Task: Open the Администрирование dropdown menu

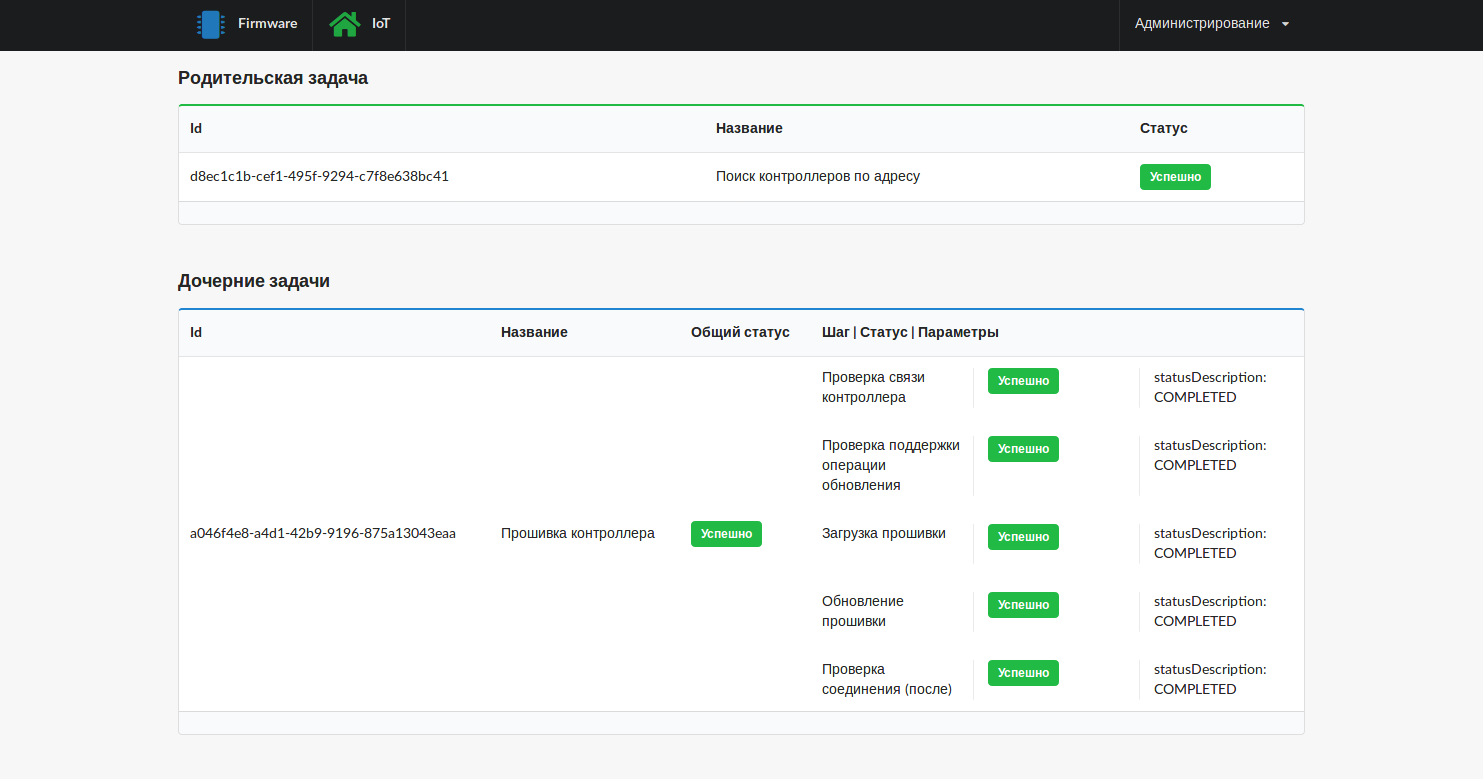Action: click(x=1201, y=24)
